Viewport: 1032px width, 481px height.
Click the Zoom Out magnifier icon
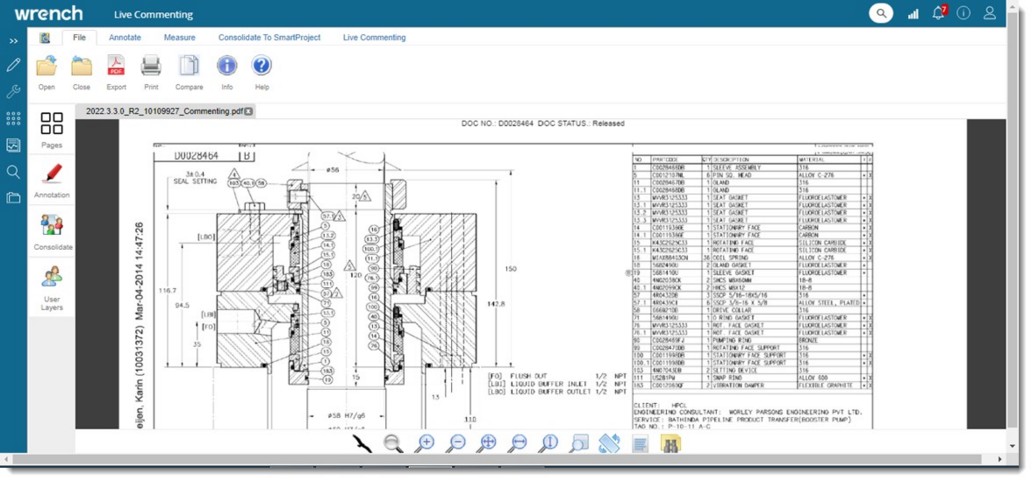(x=456, y=443)
